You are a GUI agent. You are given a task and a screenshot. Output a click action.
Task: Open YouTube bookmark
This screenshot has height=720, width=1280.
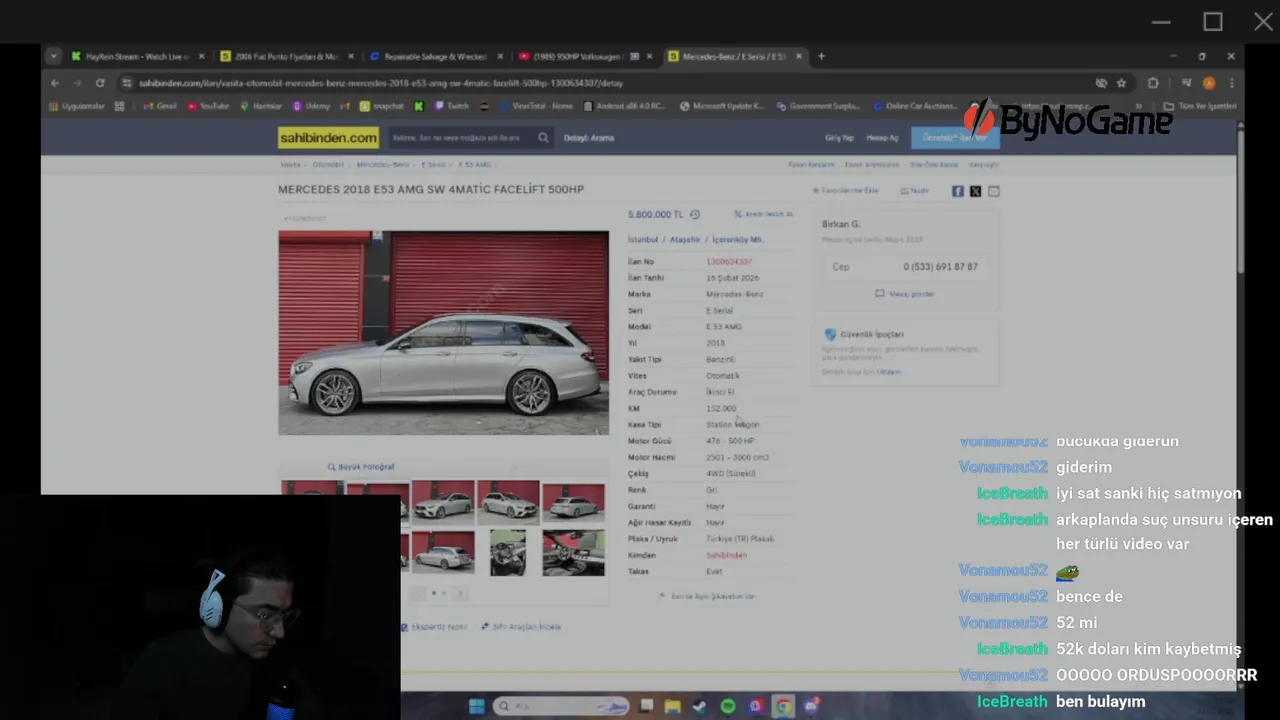pos(208,106)
